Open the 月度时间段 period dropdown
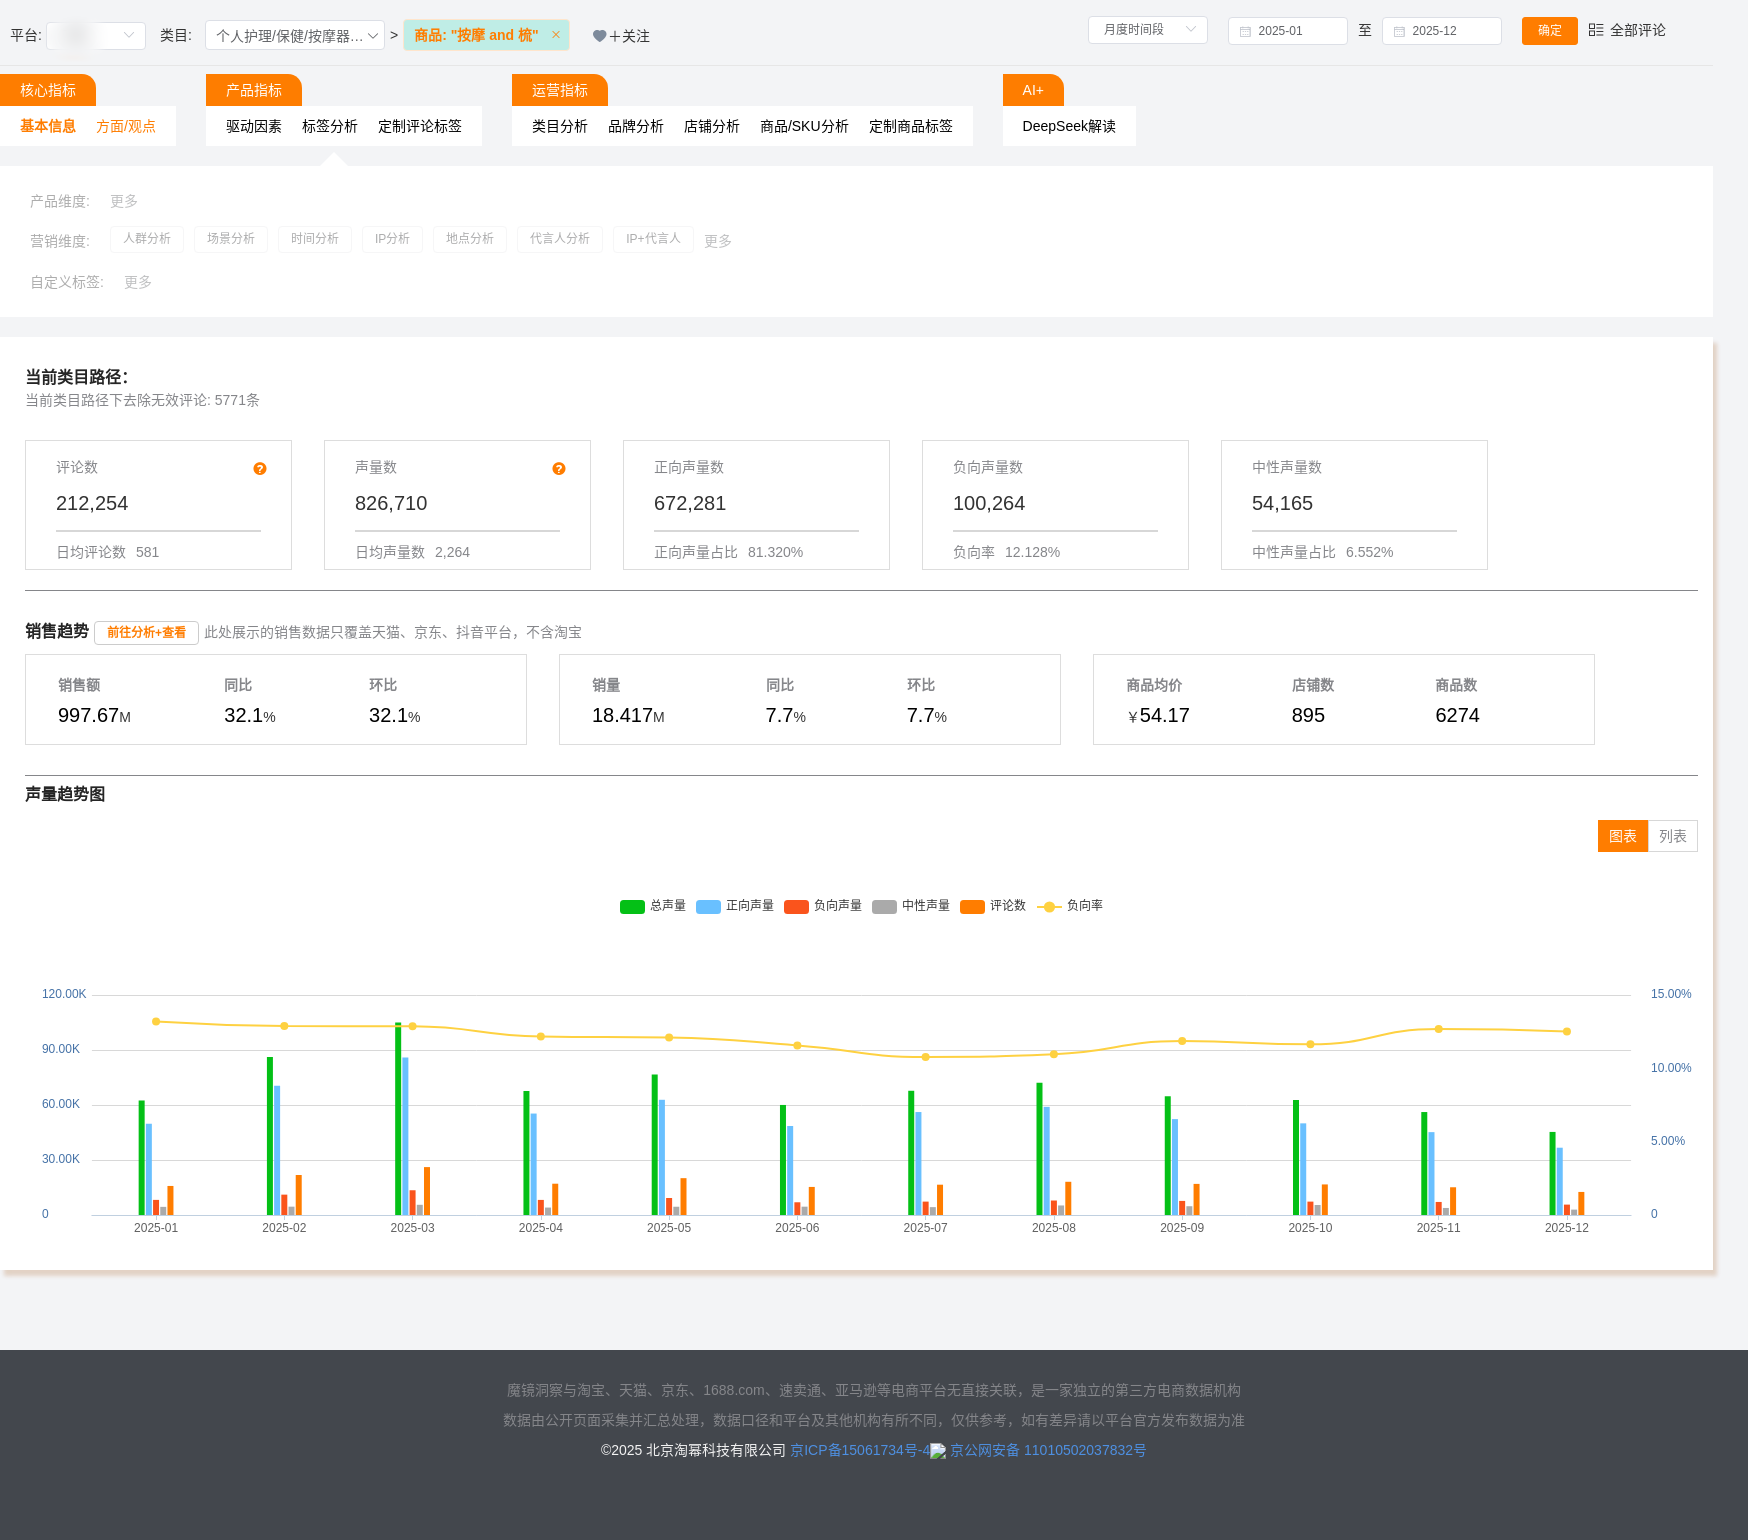 [1147, 30]
